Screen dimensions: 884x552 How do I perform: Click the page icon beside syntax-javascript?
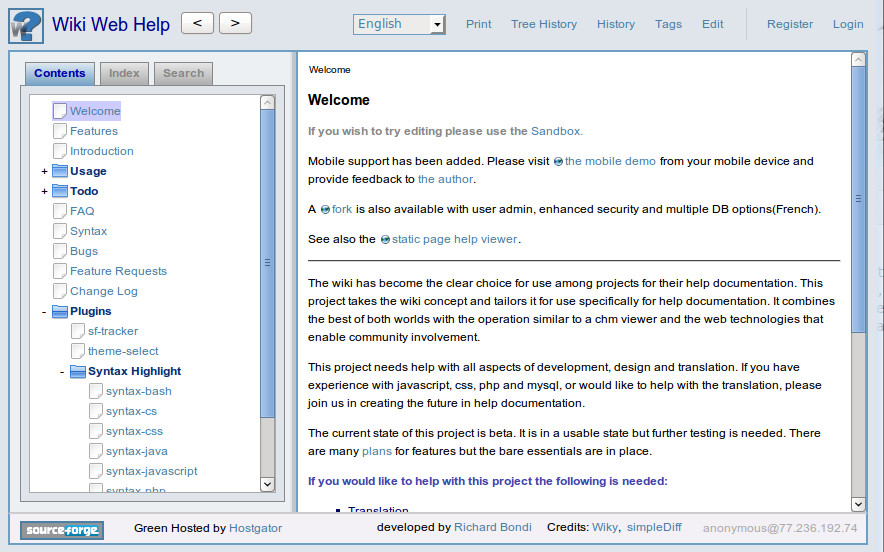(x=96, y=471)
